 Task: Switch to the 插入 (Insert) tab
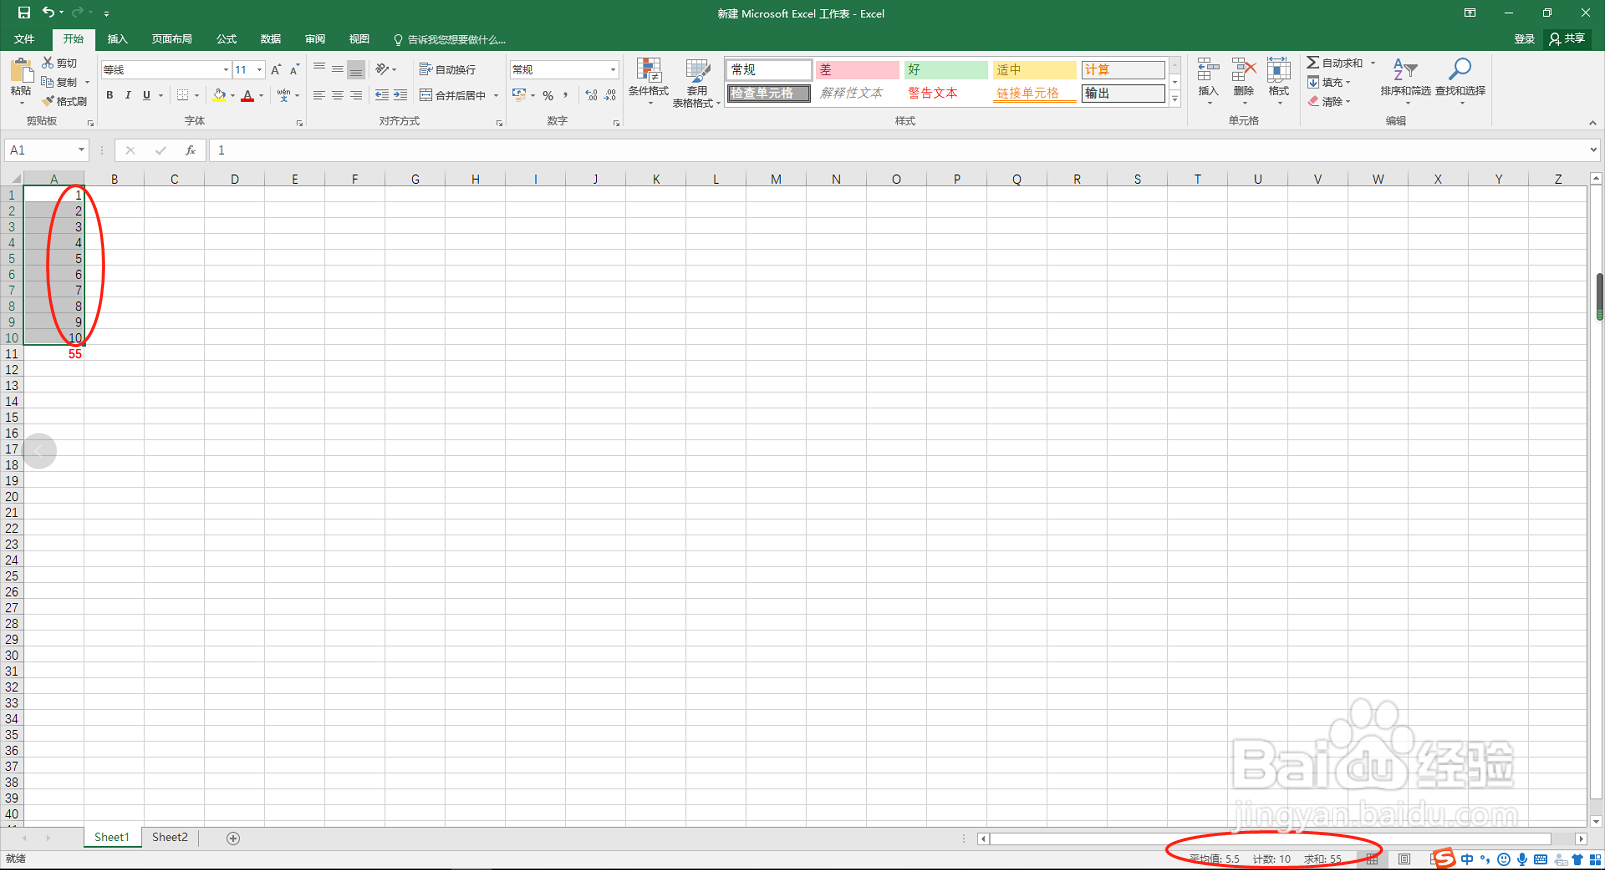pos(117,39)
